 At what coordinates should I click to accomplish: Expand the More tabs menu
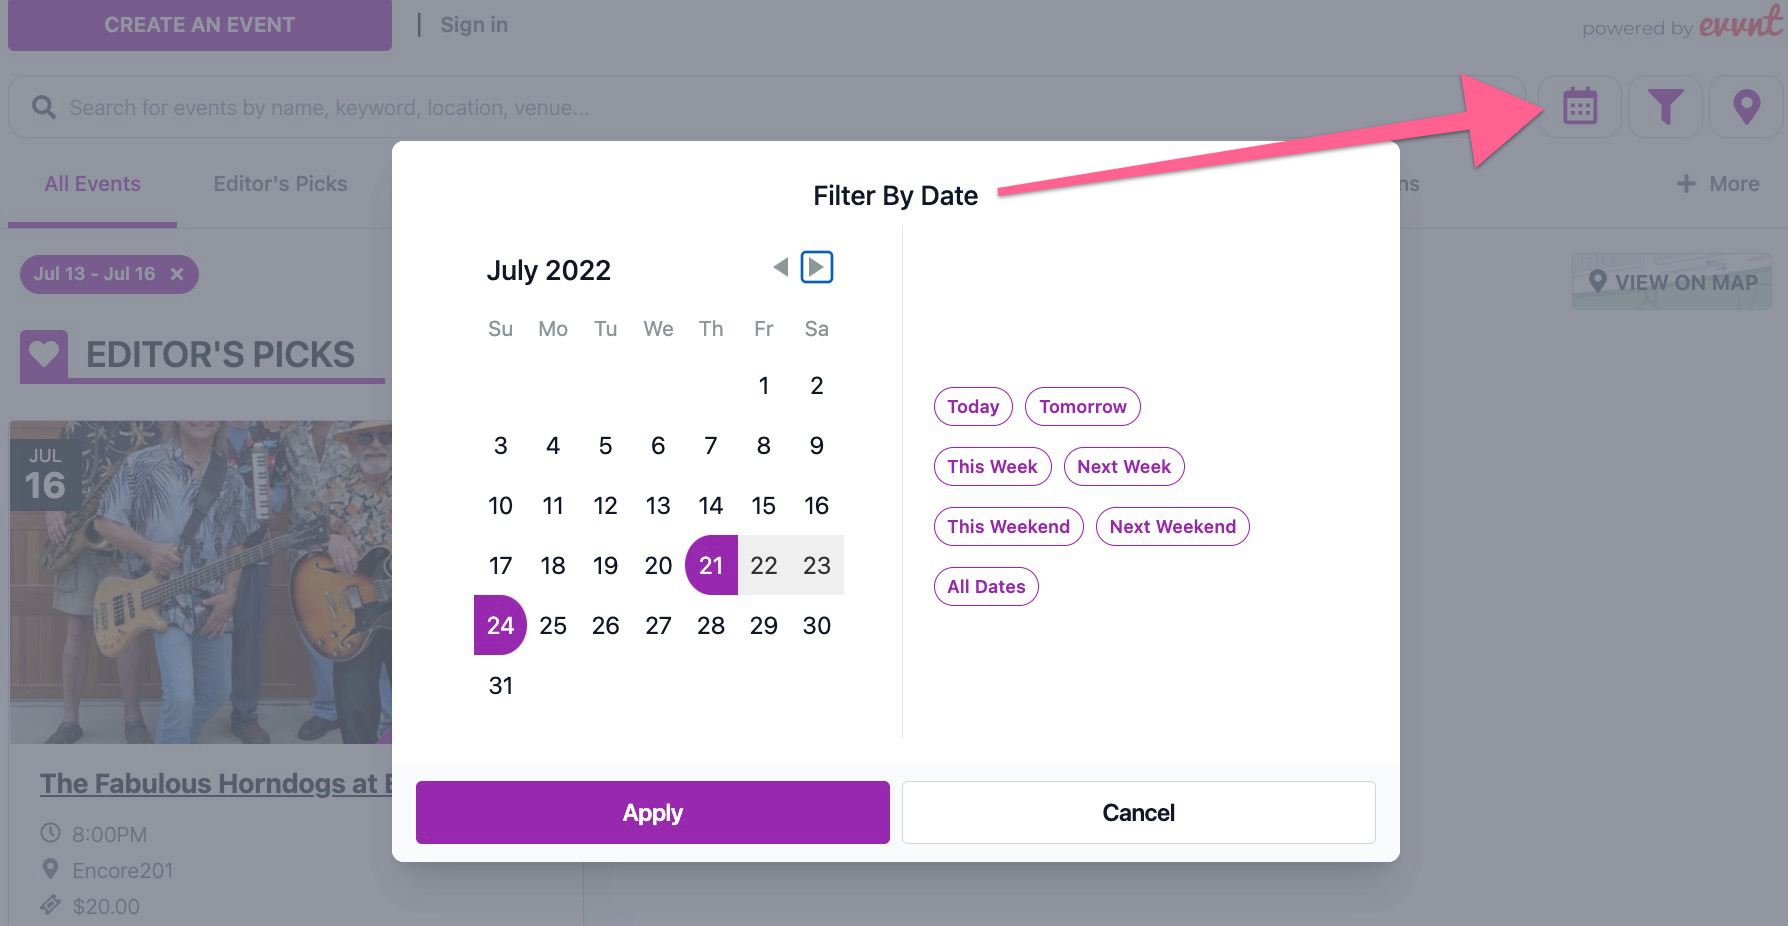pyautogui.click(x=1718, y=184)
